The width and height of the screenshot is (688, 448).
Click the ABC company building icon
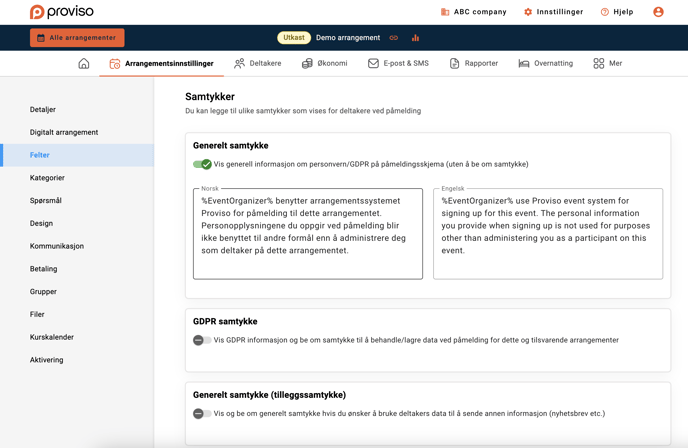pos(445,12)
